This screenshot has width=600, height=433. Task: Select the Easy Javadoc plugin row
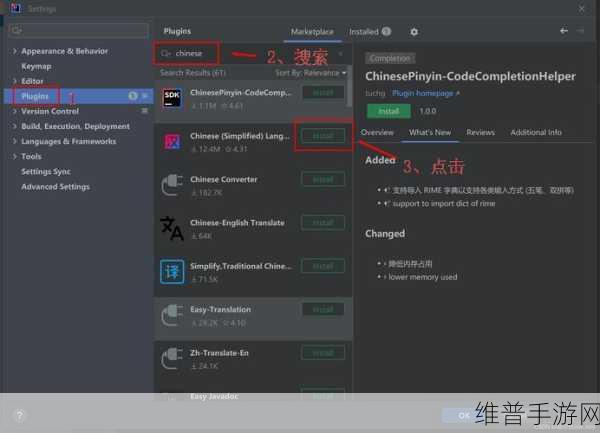point(253,396)
